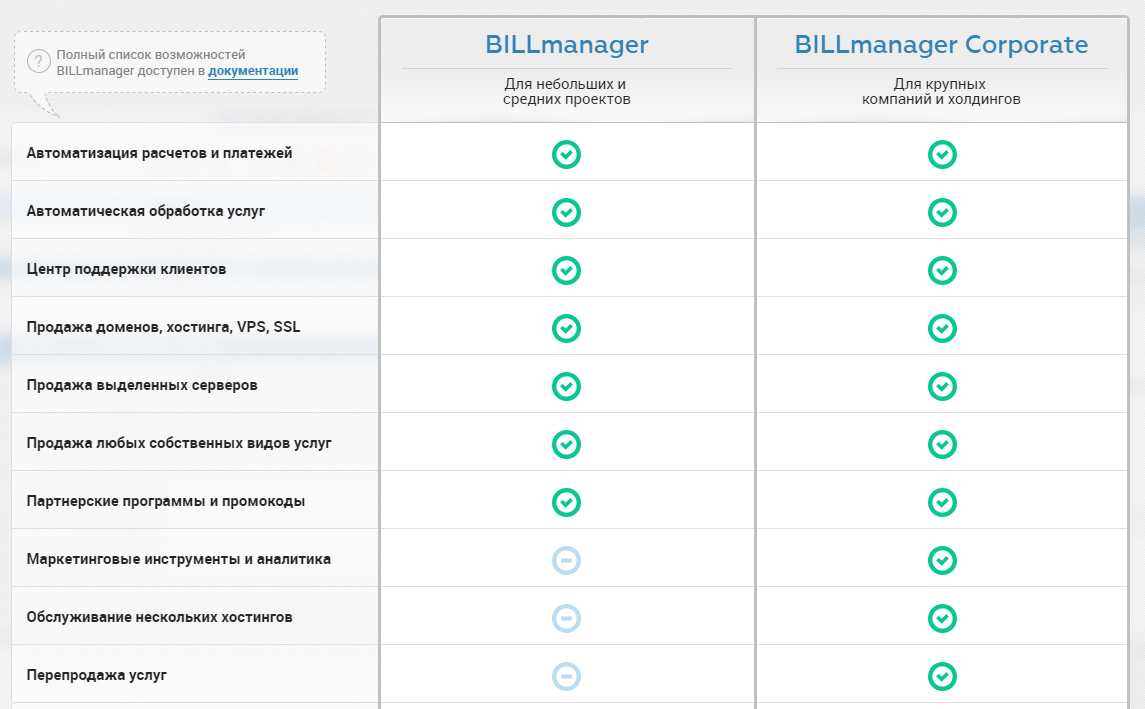This screenshot has height=709, width=1145.
Task: Click the question mark help icon
Action: pyautogui.click(x=38, y=62)
